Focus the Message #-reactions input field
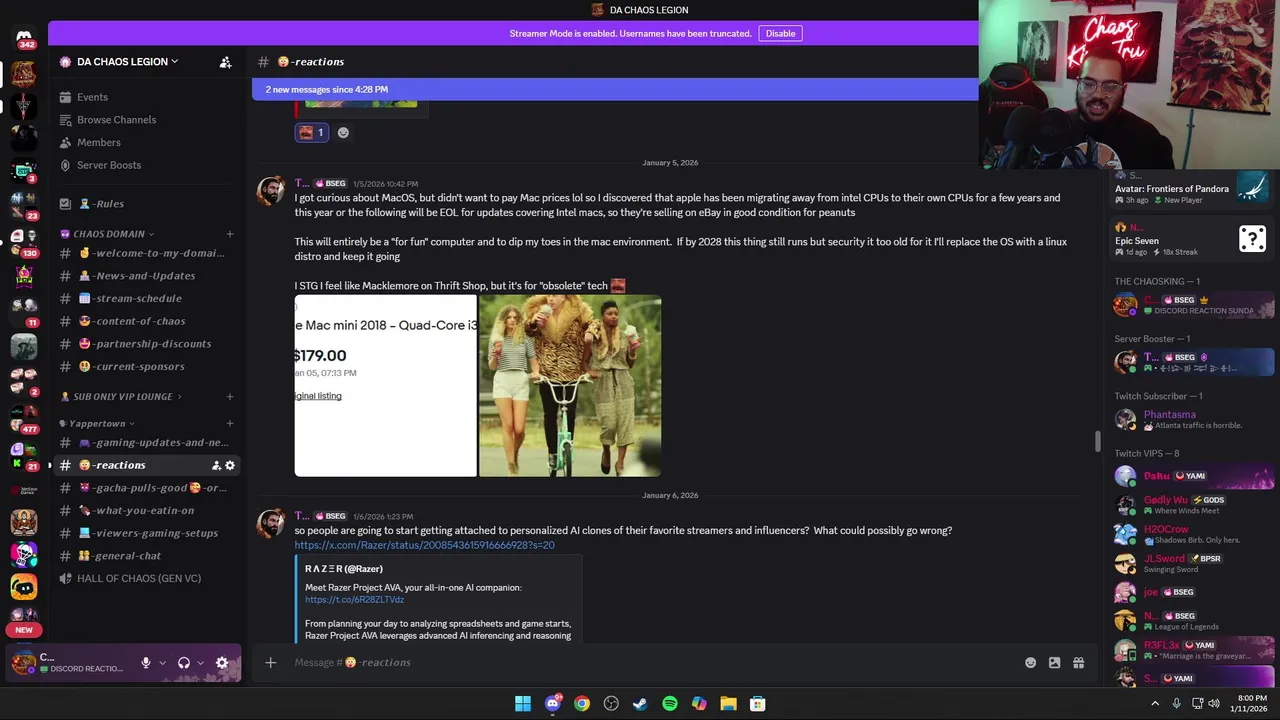Screen dimensions: 1280x720 pos(650,662)
